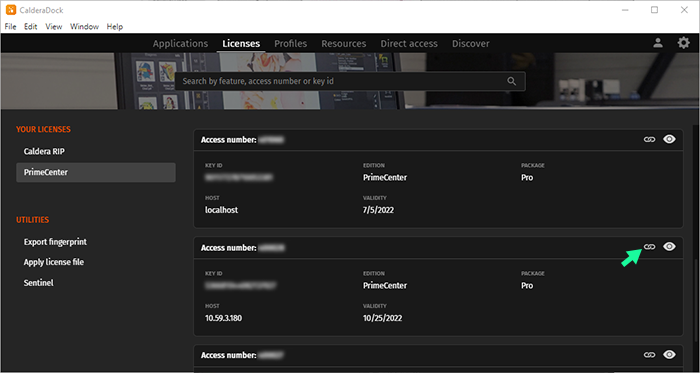
Task: Click link icon on the 10.59.3.180 license card
Action: (649, 247)
